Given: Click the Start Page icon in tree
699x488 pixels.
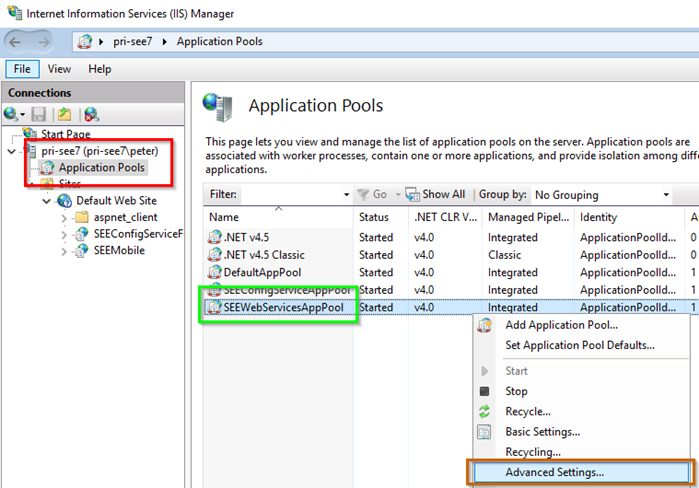Looking at the screenshot, I should pos(30,133).
